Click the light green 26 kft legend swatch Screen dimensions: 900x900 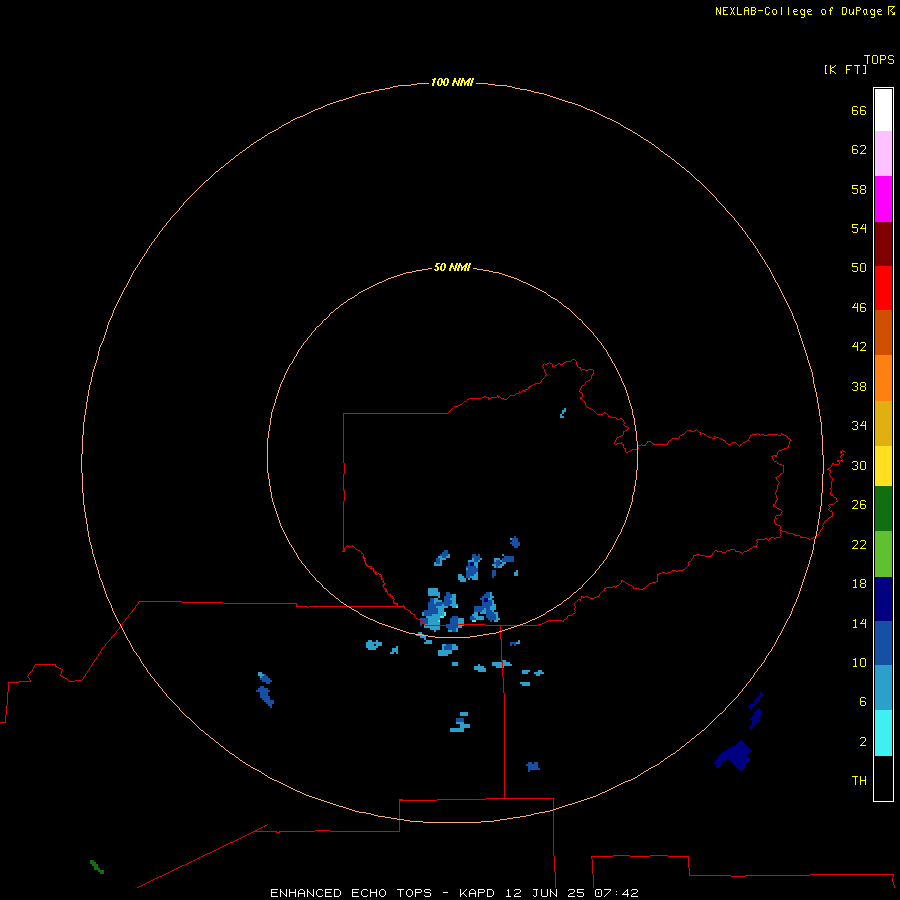(x=883, y=554)
